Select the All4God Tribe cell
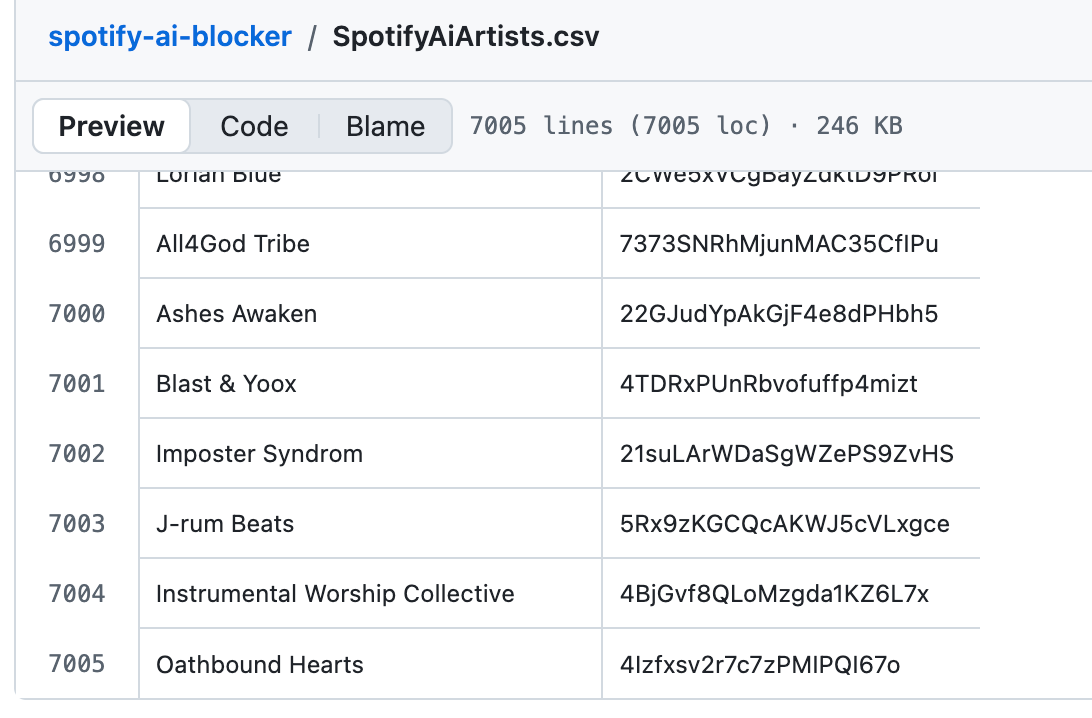Screen dimensions: 1092x718 click(370, 243)
